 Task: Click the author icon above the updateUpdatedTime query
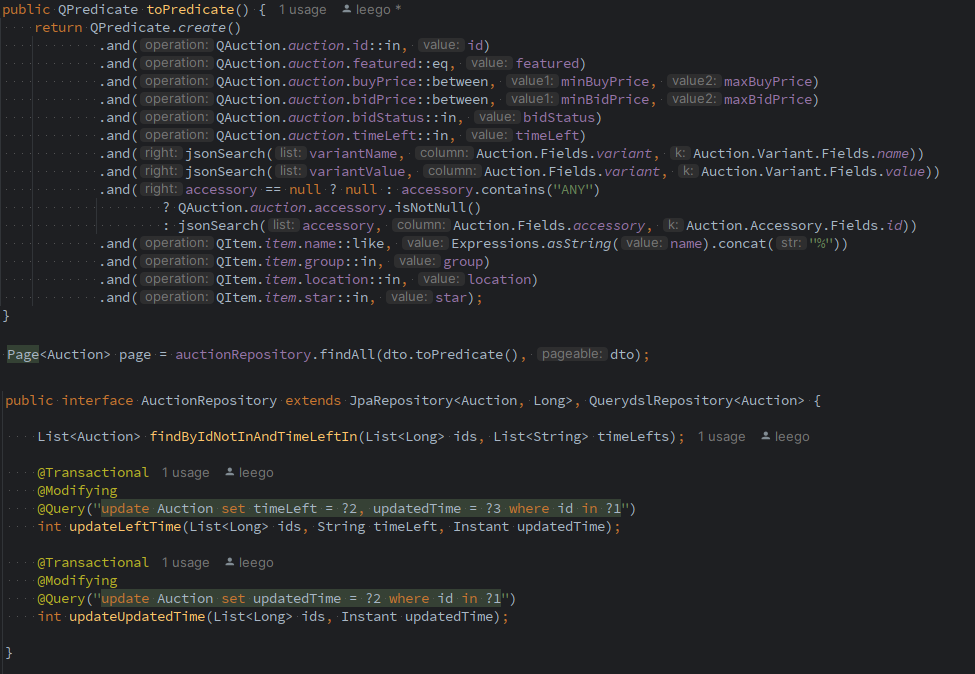(229, 562)
